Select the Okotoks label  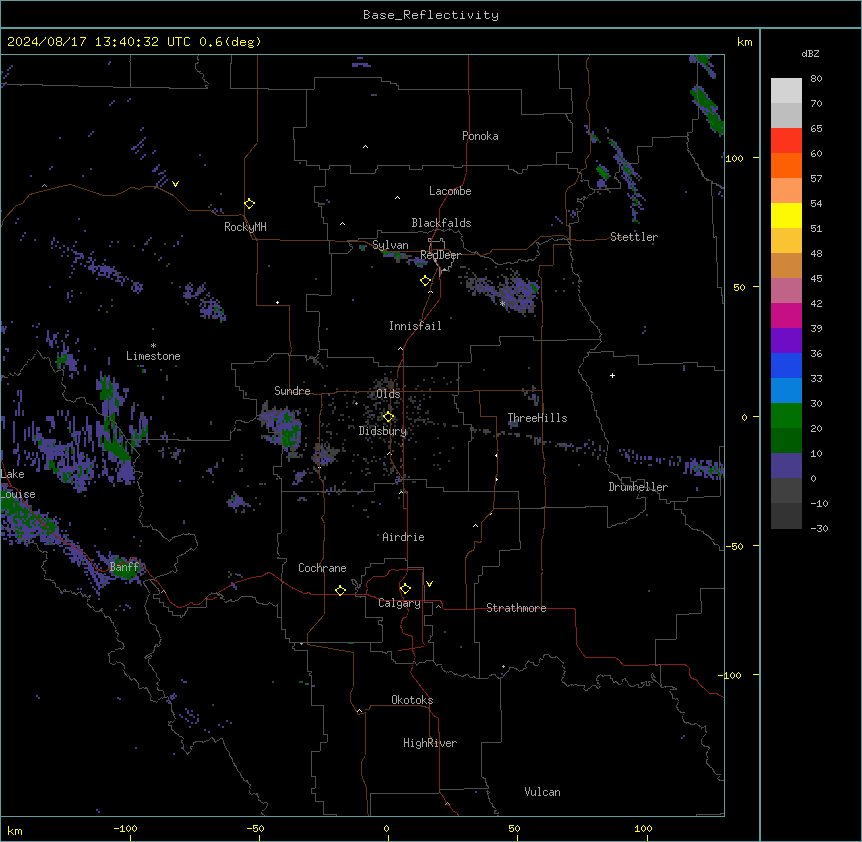click(412, 700)
